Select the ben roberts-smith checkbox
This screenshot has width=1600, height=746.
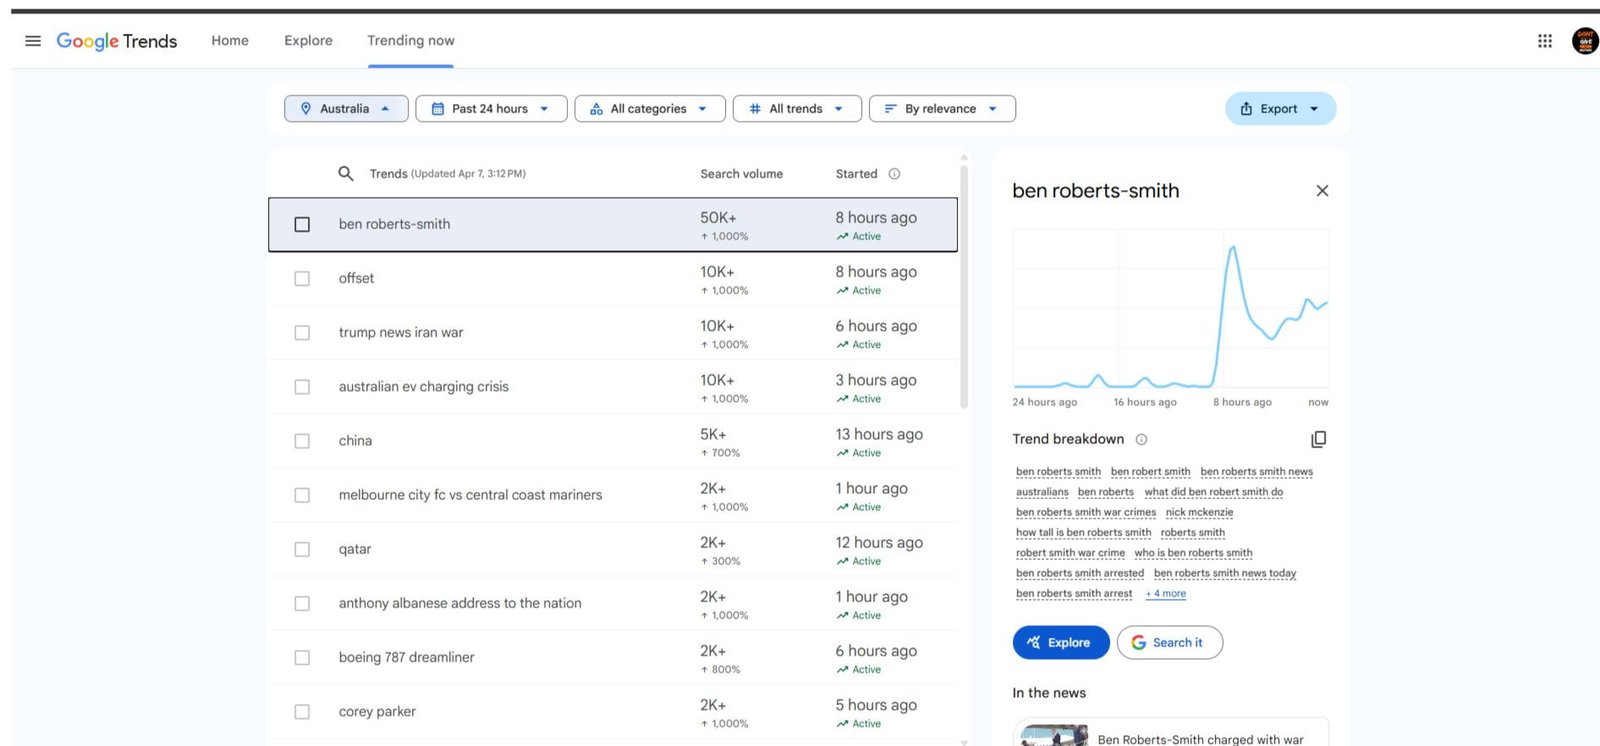click(302, 225)
